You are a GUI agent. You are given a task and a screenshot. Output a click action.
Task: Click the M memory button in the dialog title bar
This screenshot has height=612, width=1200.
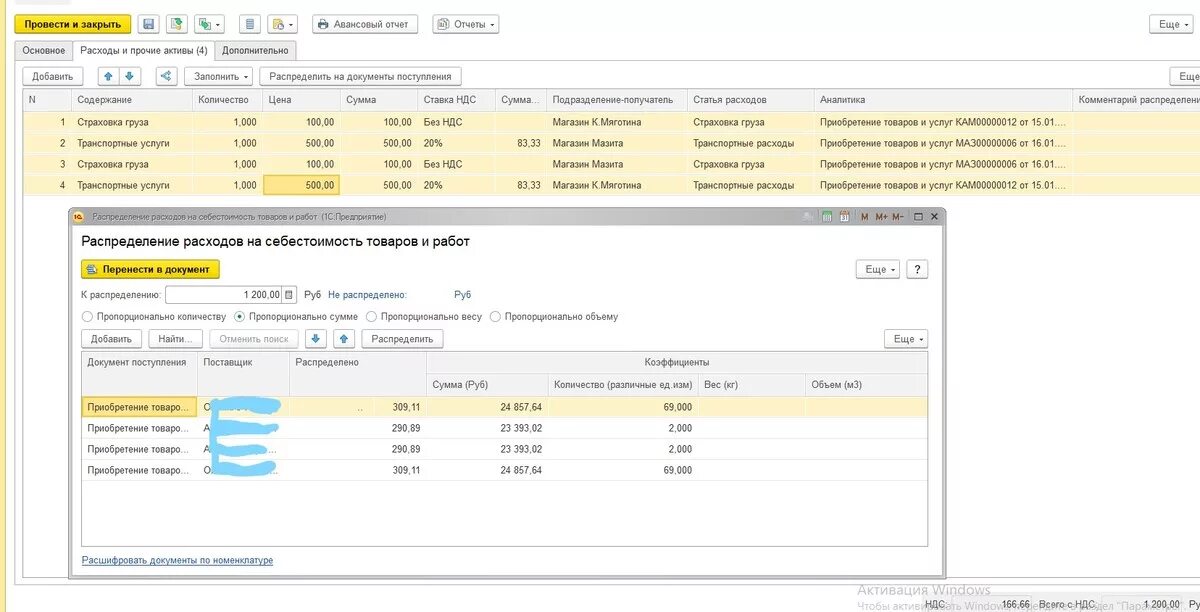click(x=865, y=217)
